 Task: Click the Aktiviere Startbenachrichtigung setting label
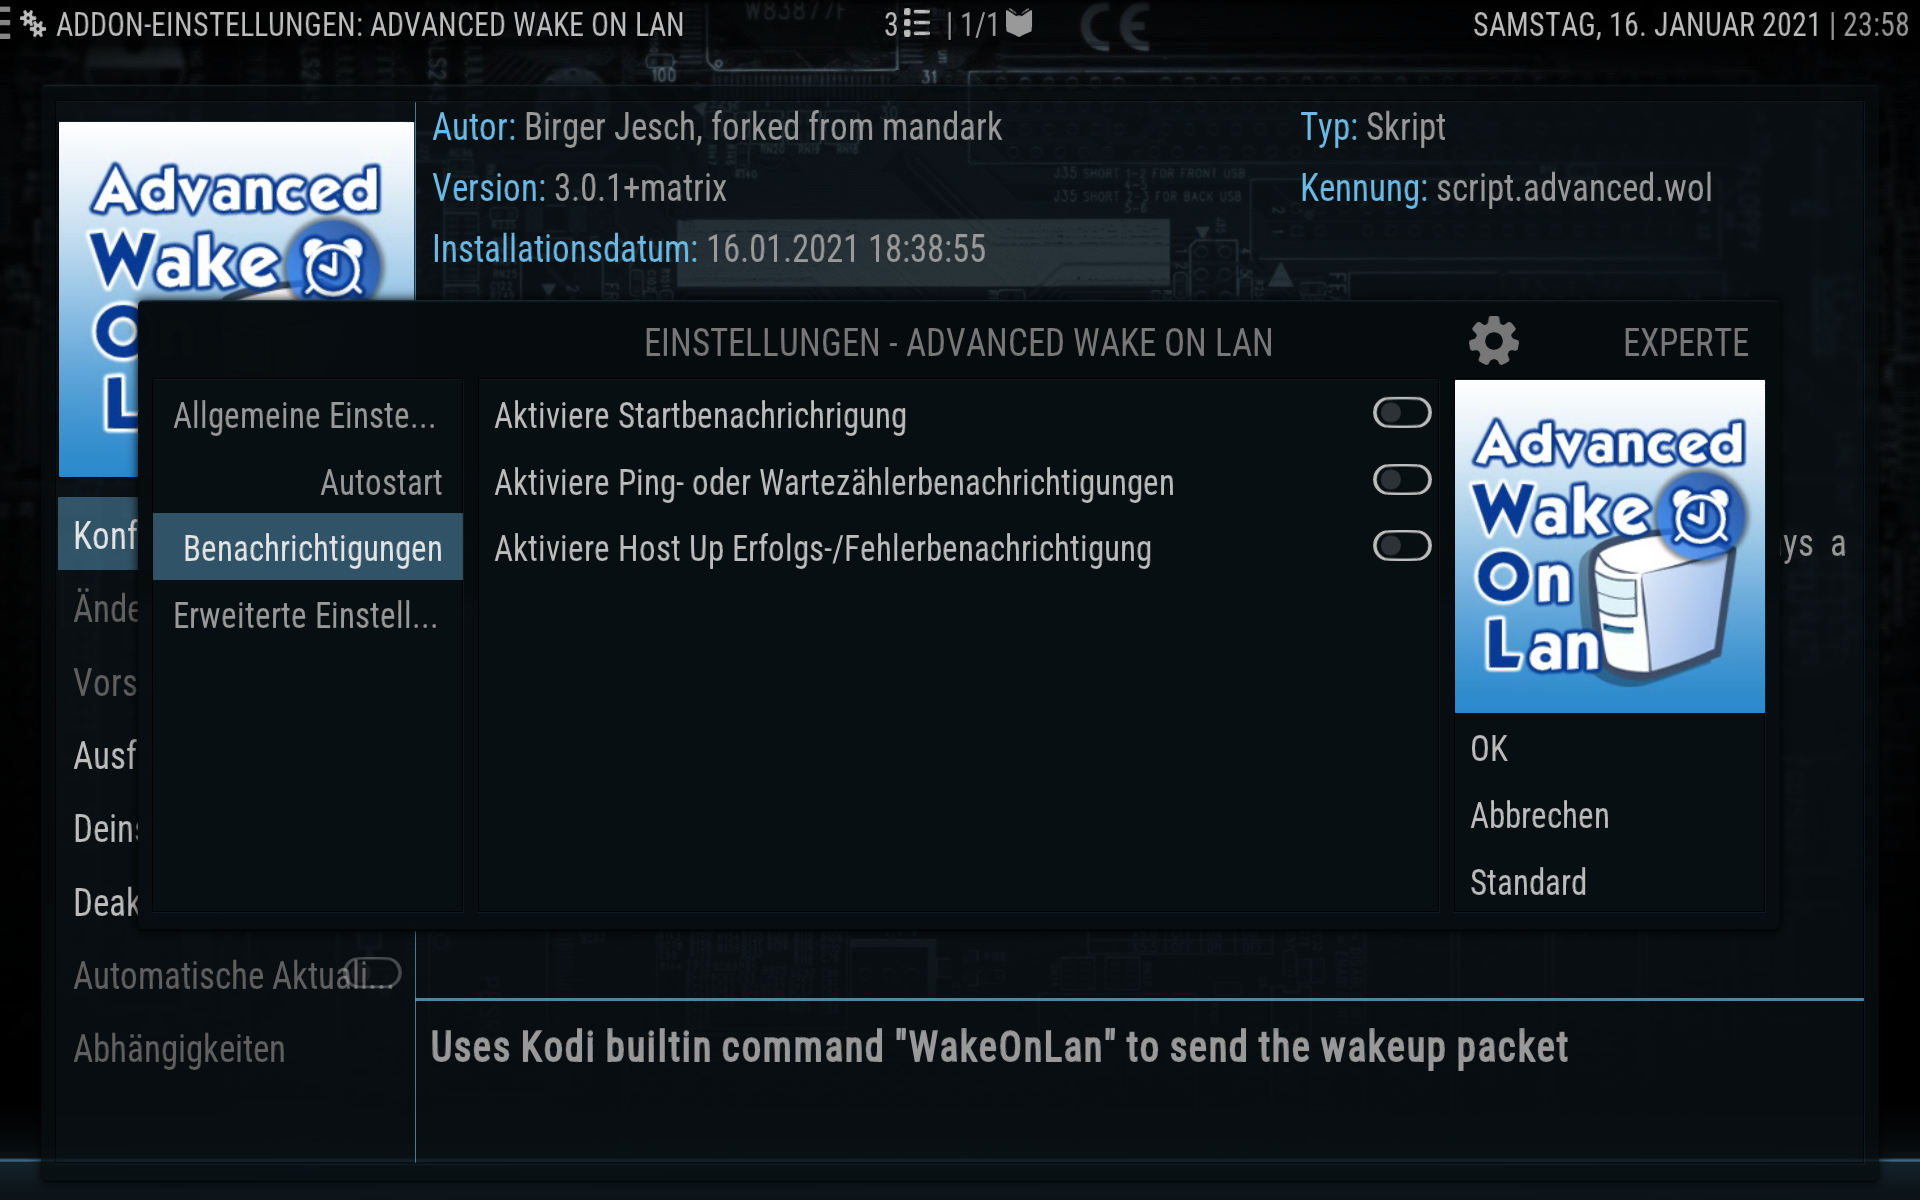click(x=700, y=416)
